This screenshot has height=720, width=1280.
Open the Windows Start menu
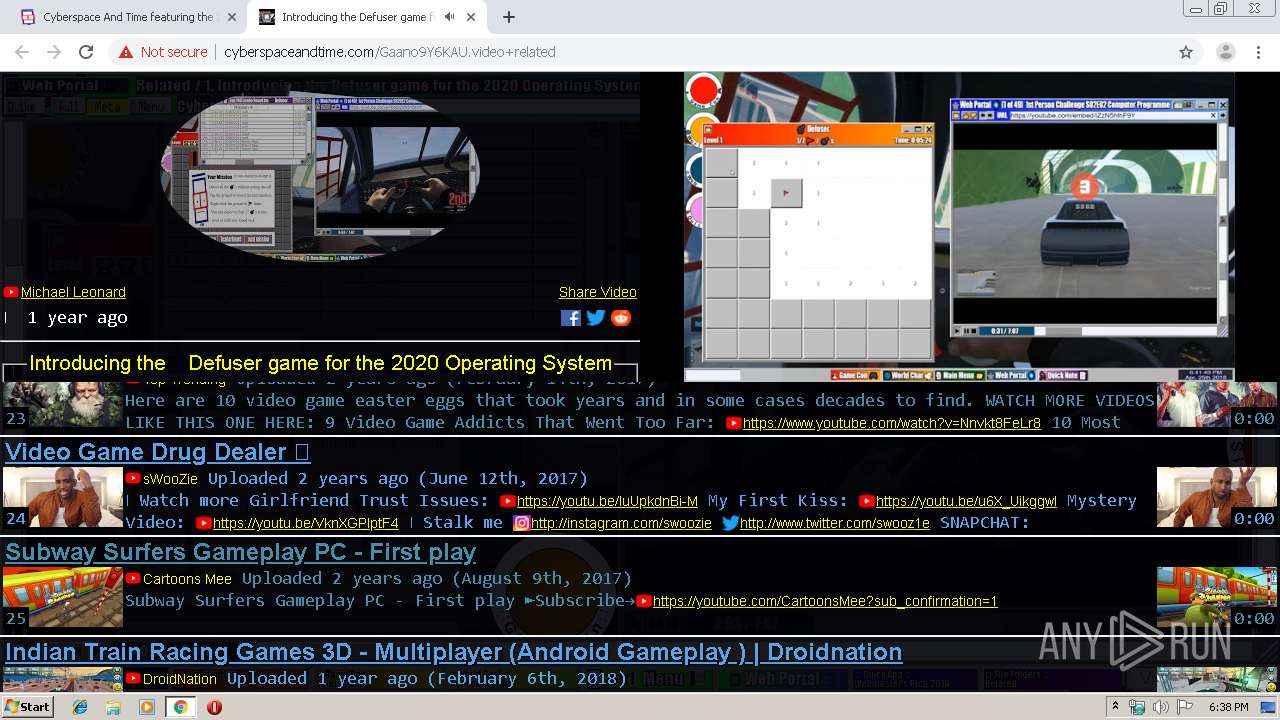[x=27, y=706]
